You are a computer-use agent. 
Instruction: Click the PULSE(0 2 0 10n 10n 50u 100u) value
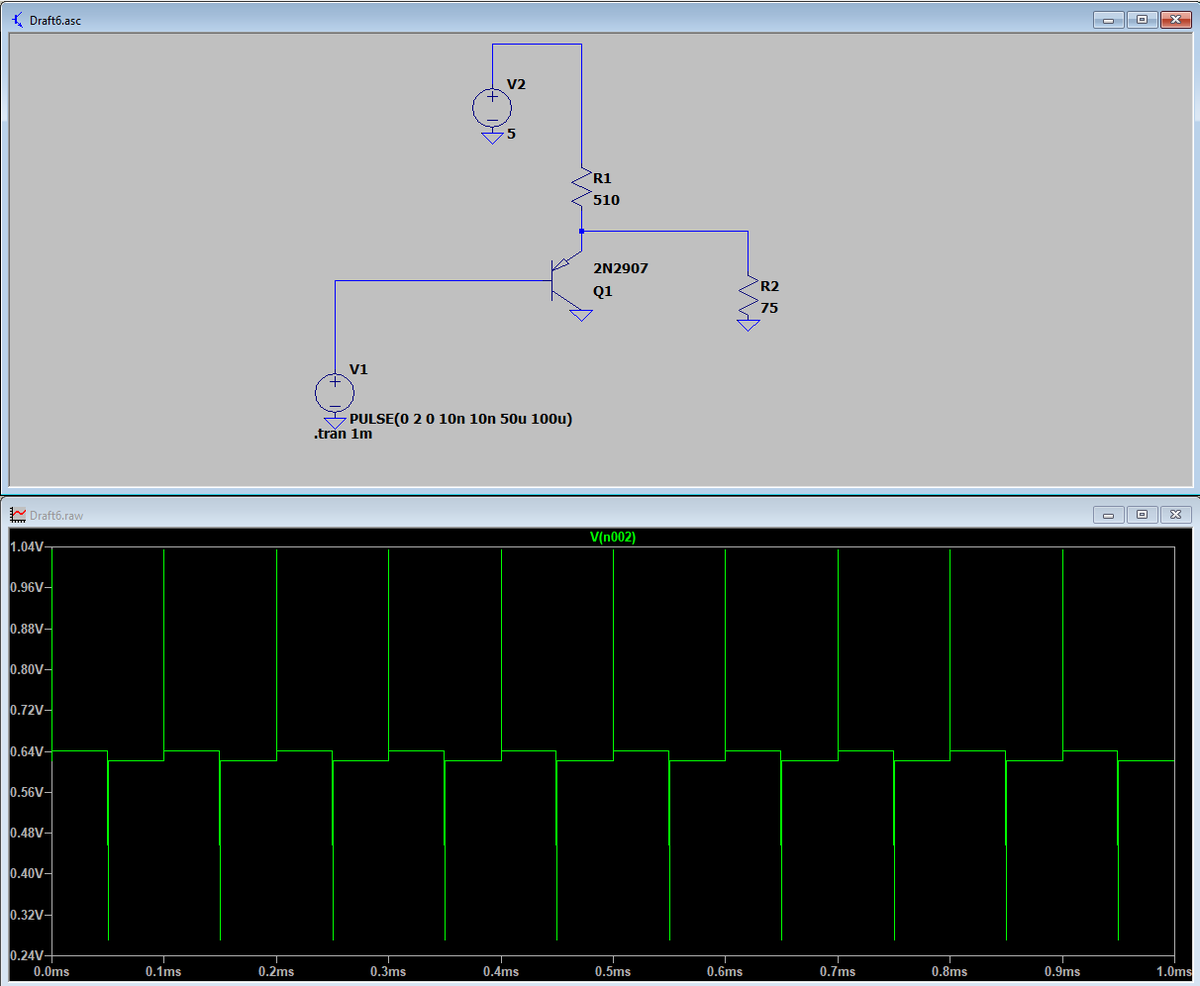[461, 419]
